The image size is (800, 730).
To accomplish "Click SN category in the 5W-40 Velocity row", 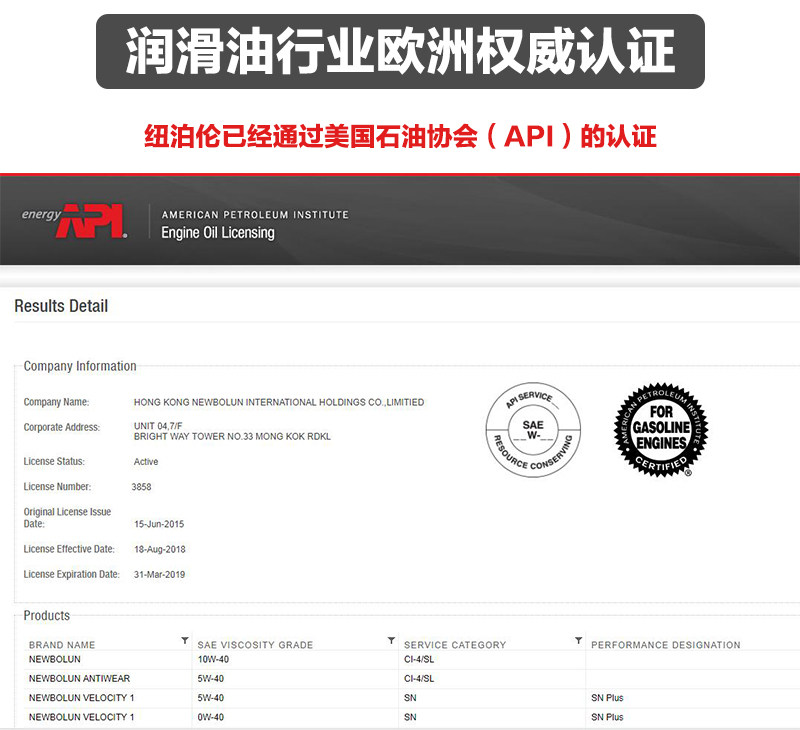I will point(410,698).
